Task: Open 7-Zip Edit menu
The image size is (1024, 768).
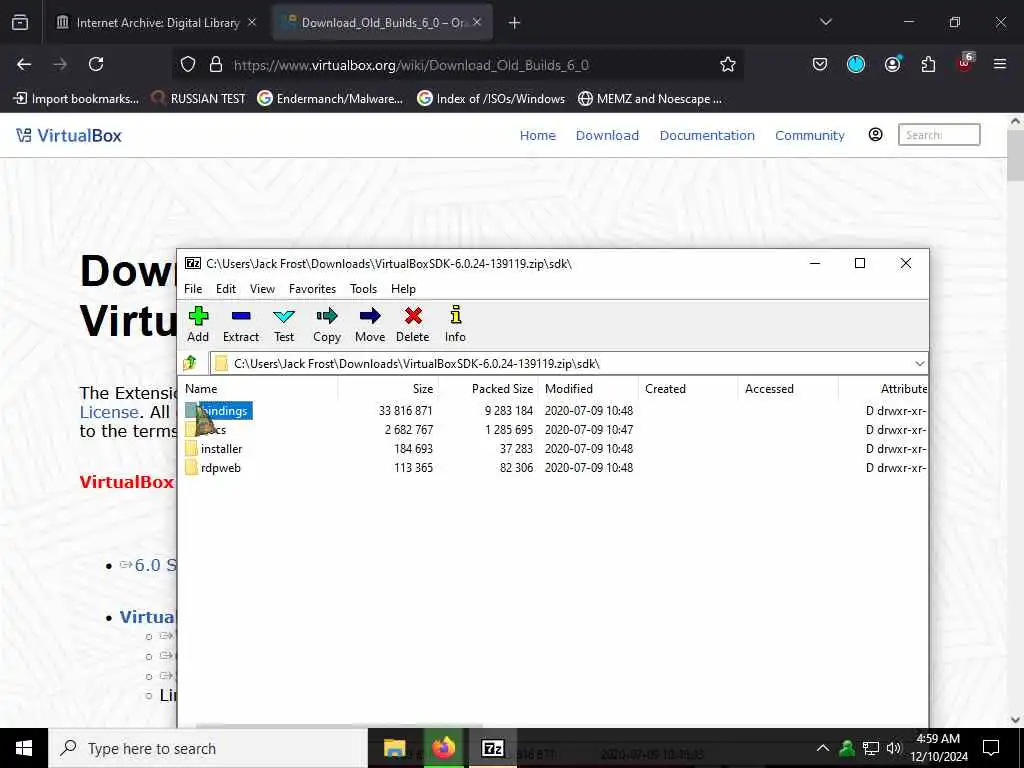Action: (x=226, y=289)
